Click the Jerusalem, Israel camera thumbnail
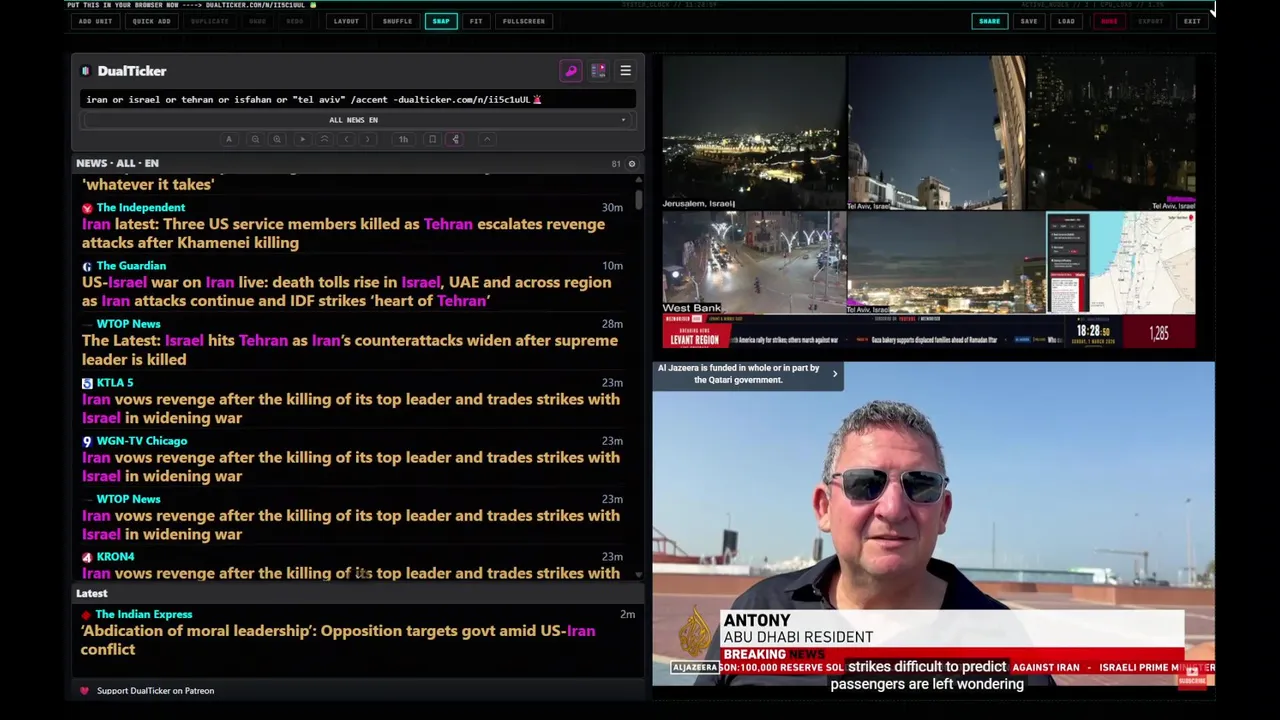This screenshot has width=1280, height=720. (x=754, y=133)
